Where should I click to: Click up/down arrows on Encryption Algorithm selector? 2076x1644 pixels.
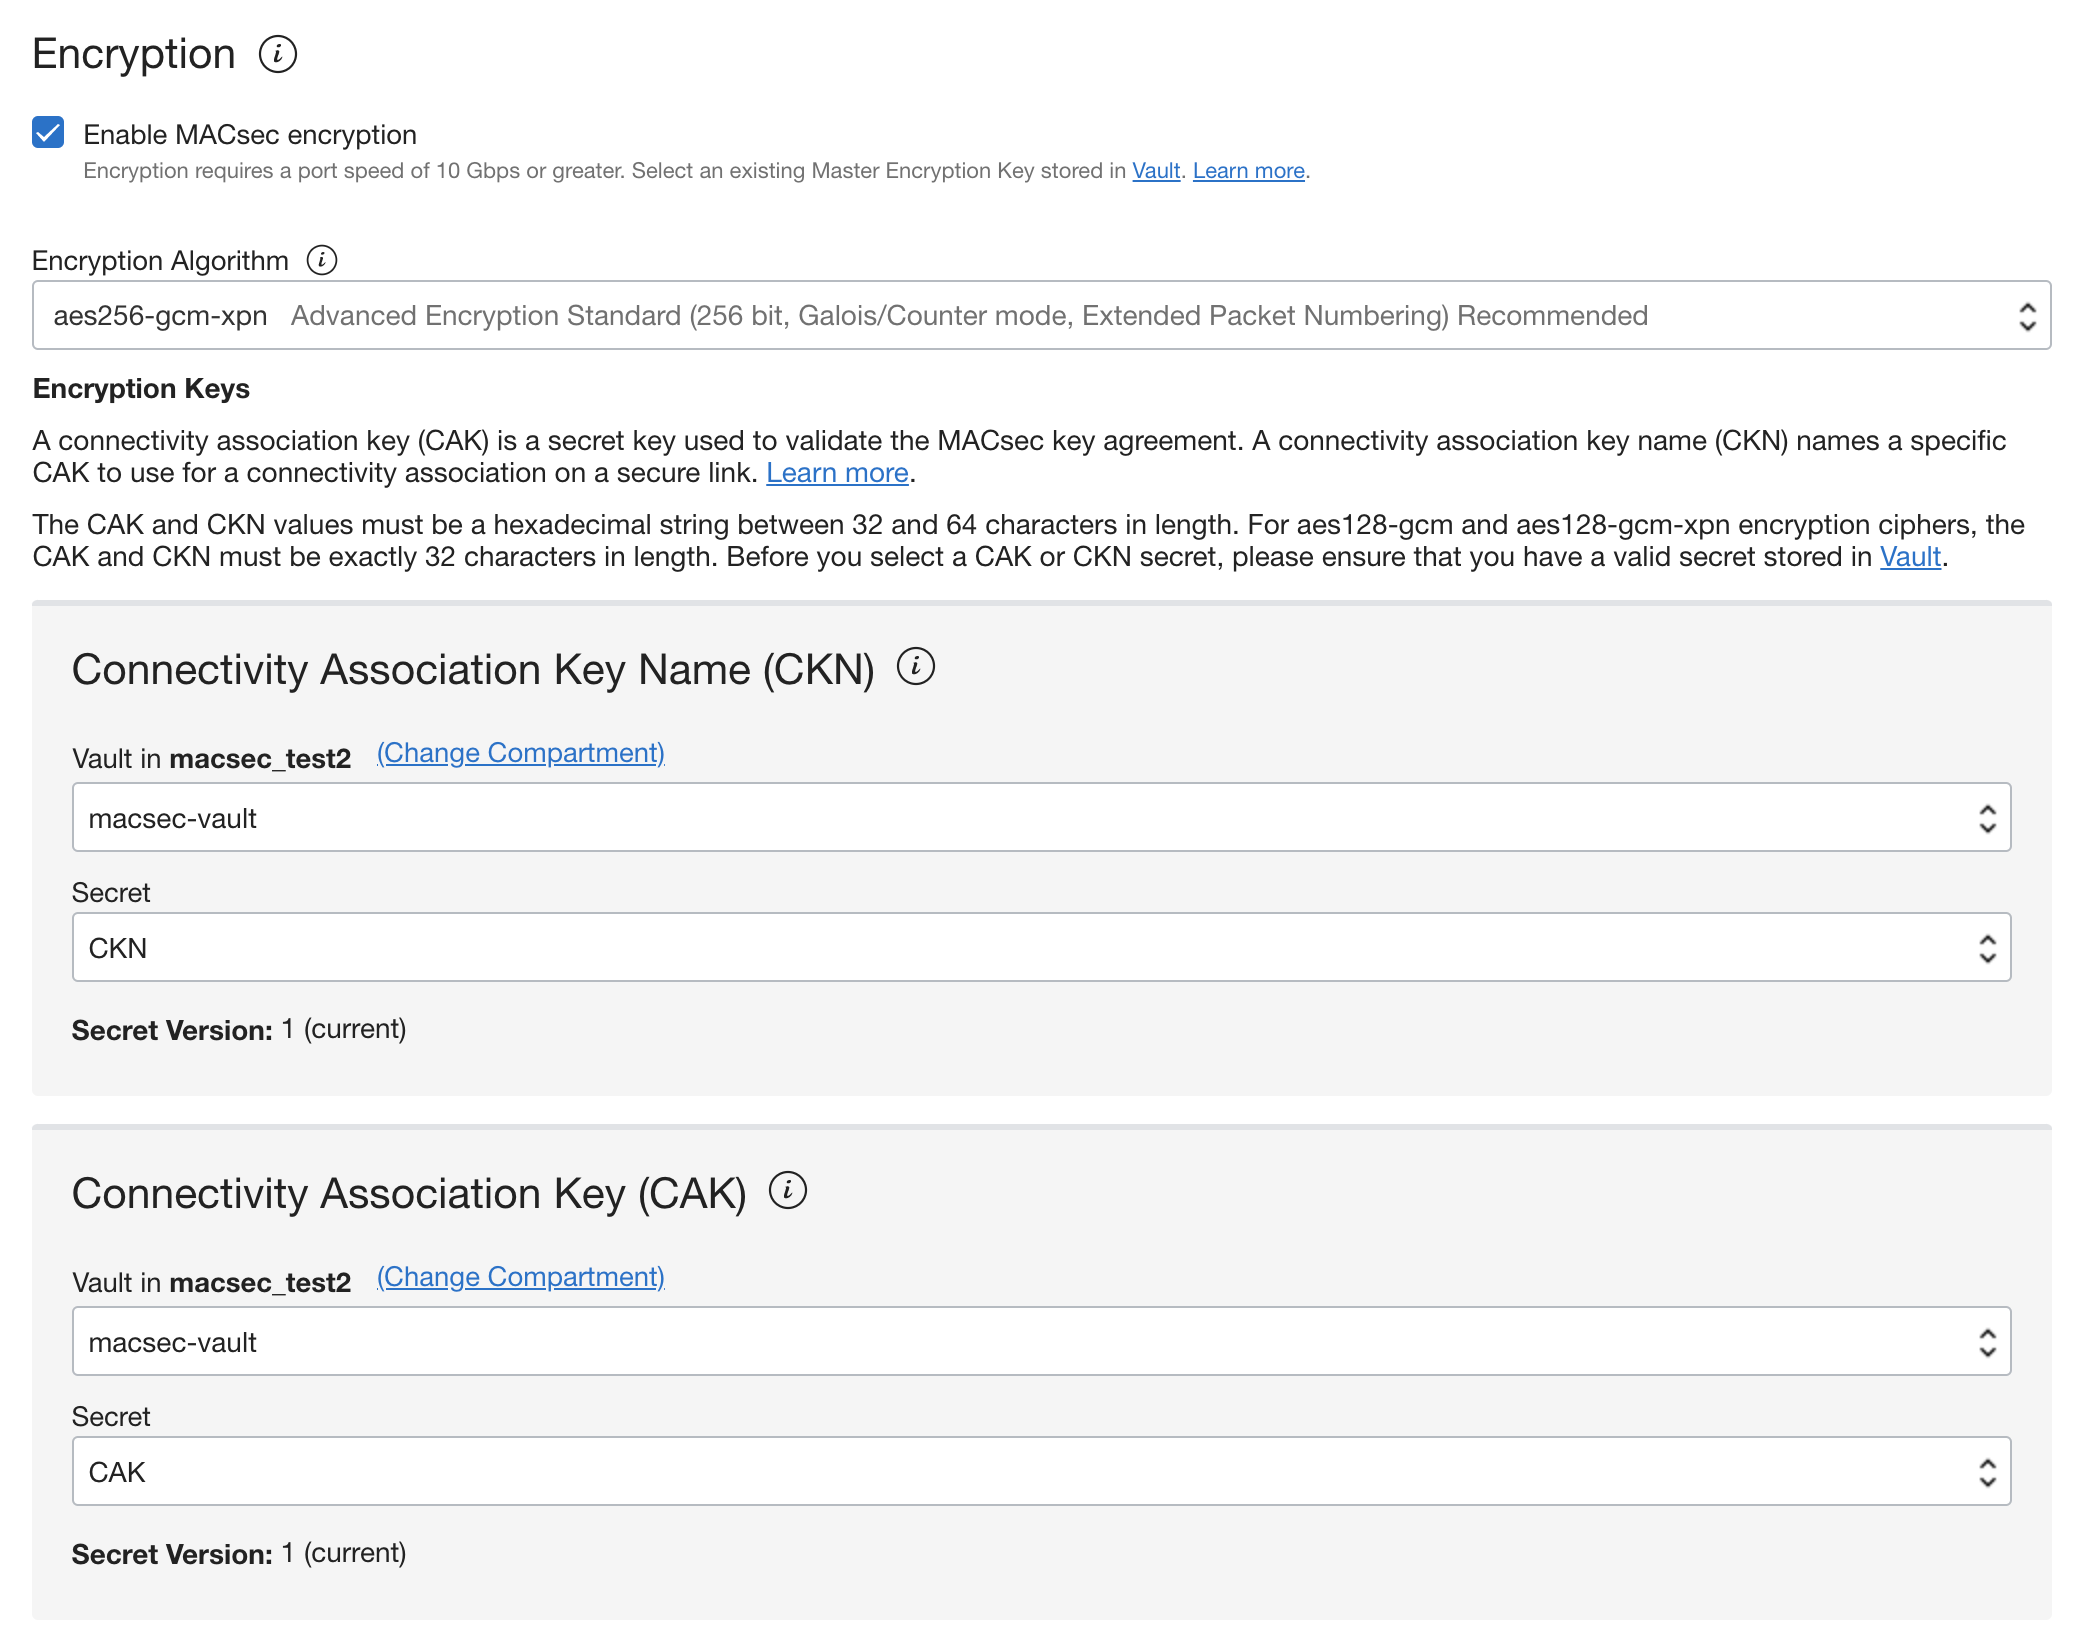coord(2027,316)
